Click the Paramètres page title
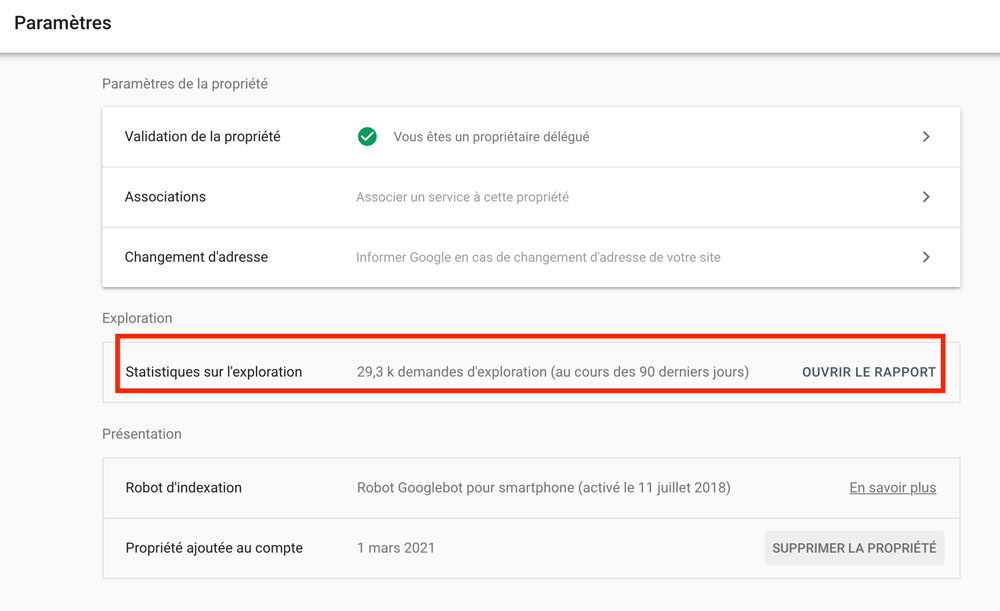Image resolution: width=1000 pixels, height=611 pixels. 62,23
